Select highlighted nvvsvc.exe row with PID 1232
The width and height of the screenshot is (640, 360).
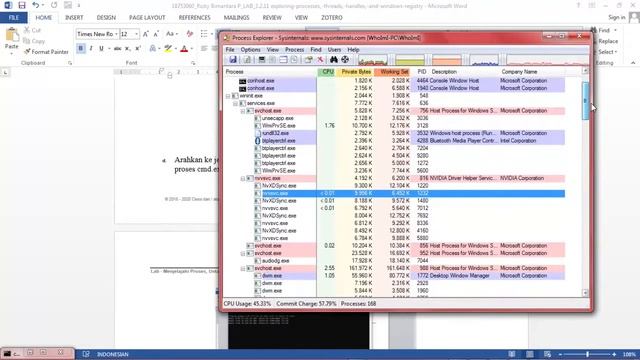pos(394,193)
